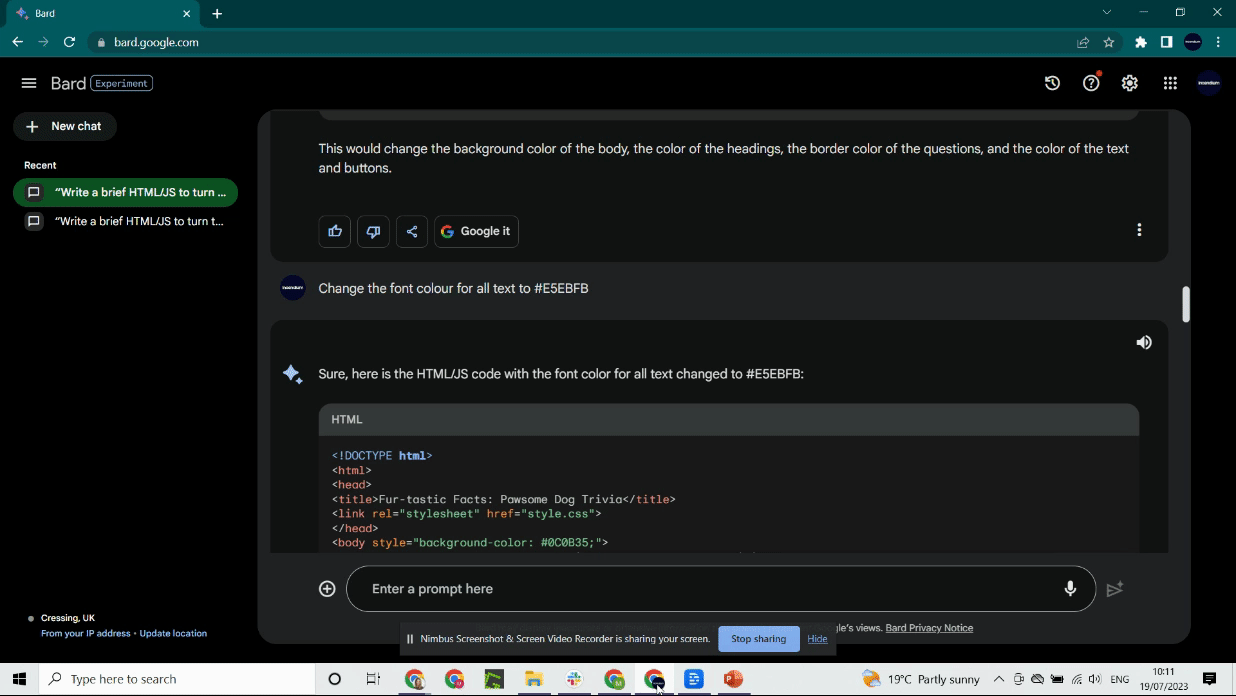Viewport: 1236px width, 696px height.
Task: Open the tab search chevron in title bar
Action: (x=1106, y=12)
